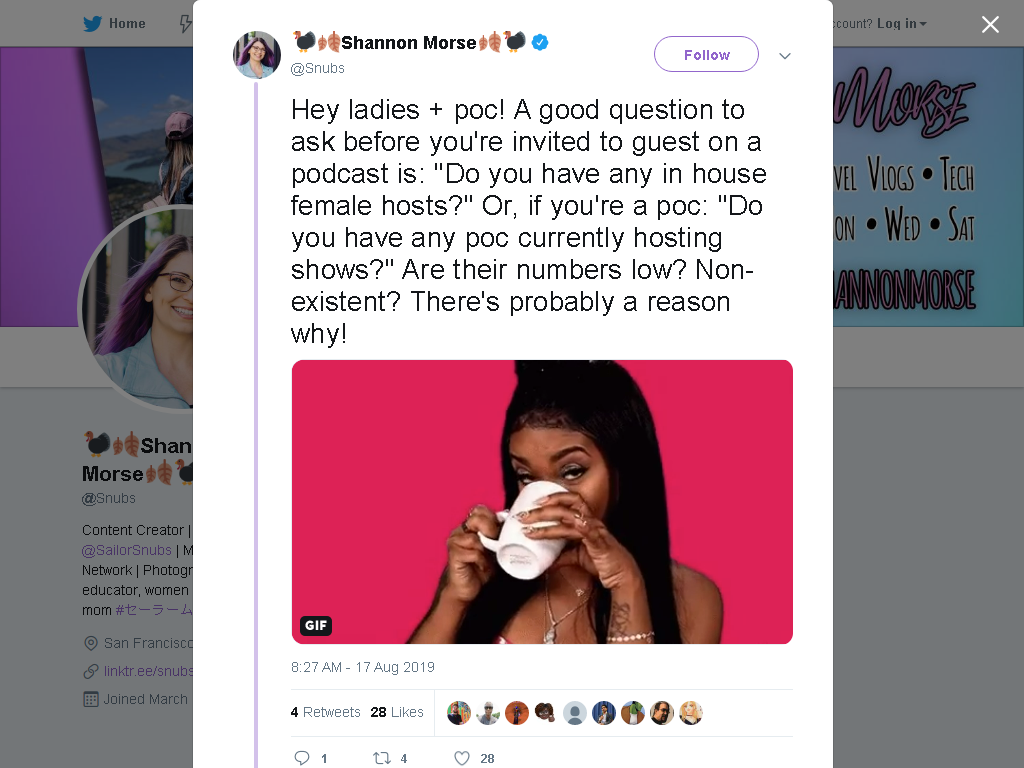Click the first liker's avatar
Screen dimensions: 1024x768
click(458, 712)
